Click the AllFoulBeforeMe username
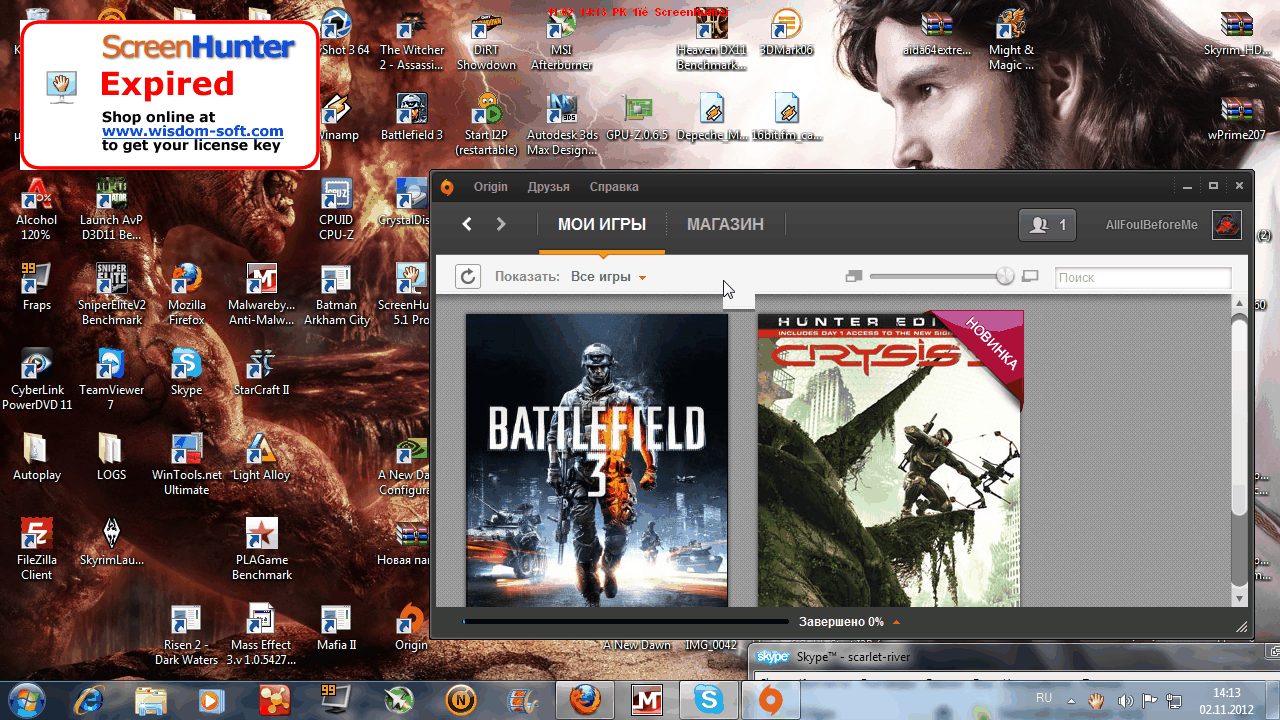The width and height of the screenshot is (1280, 720). [x=1151, y=225]
